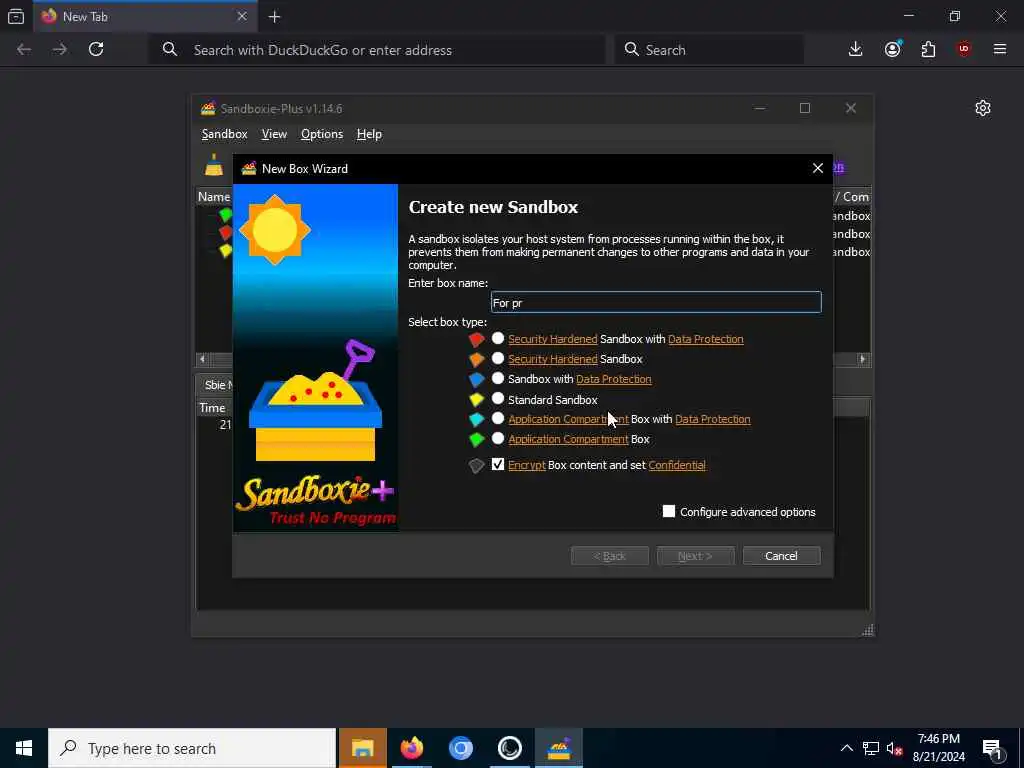Close the New Tab browser tab
The image size is (1024, 768).
242,16
